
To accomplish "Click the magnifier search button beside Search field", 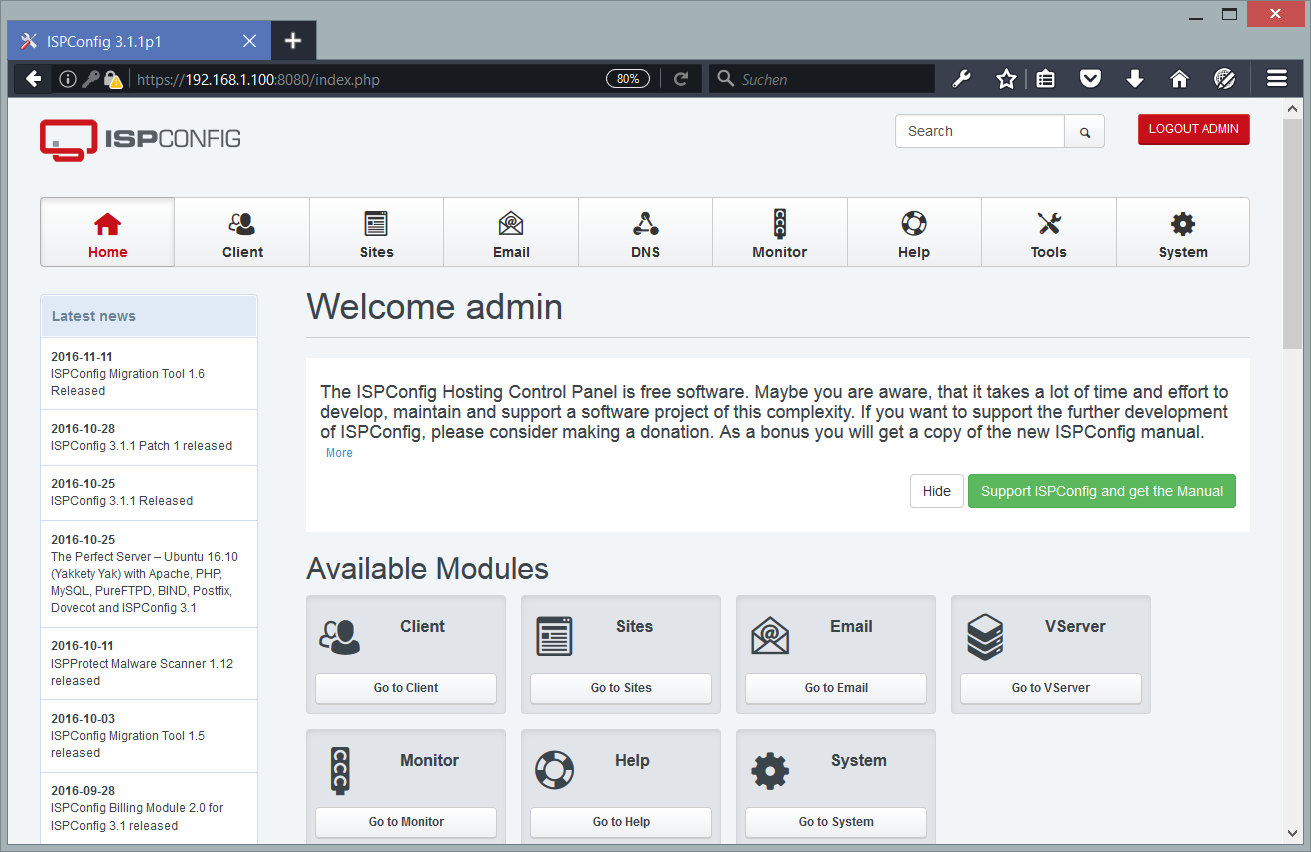I will (x=1084, y=131).
